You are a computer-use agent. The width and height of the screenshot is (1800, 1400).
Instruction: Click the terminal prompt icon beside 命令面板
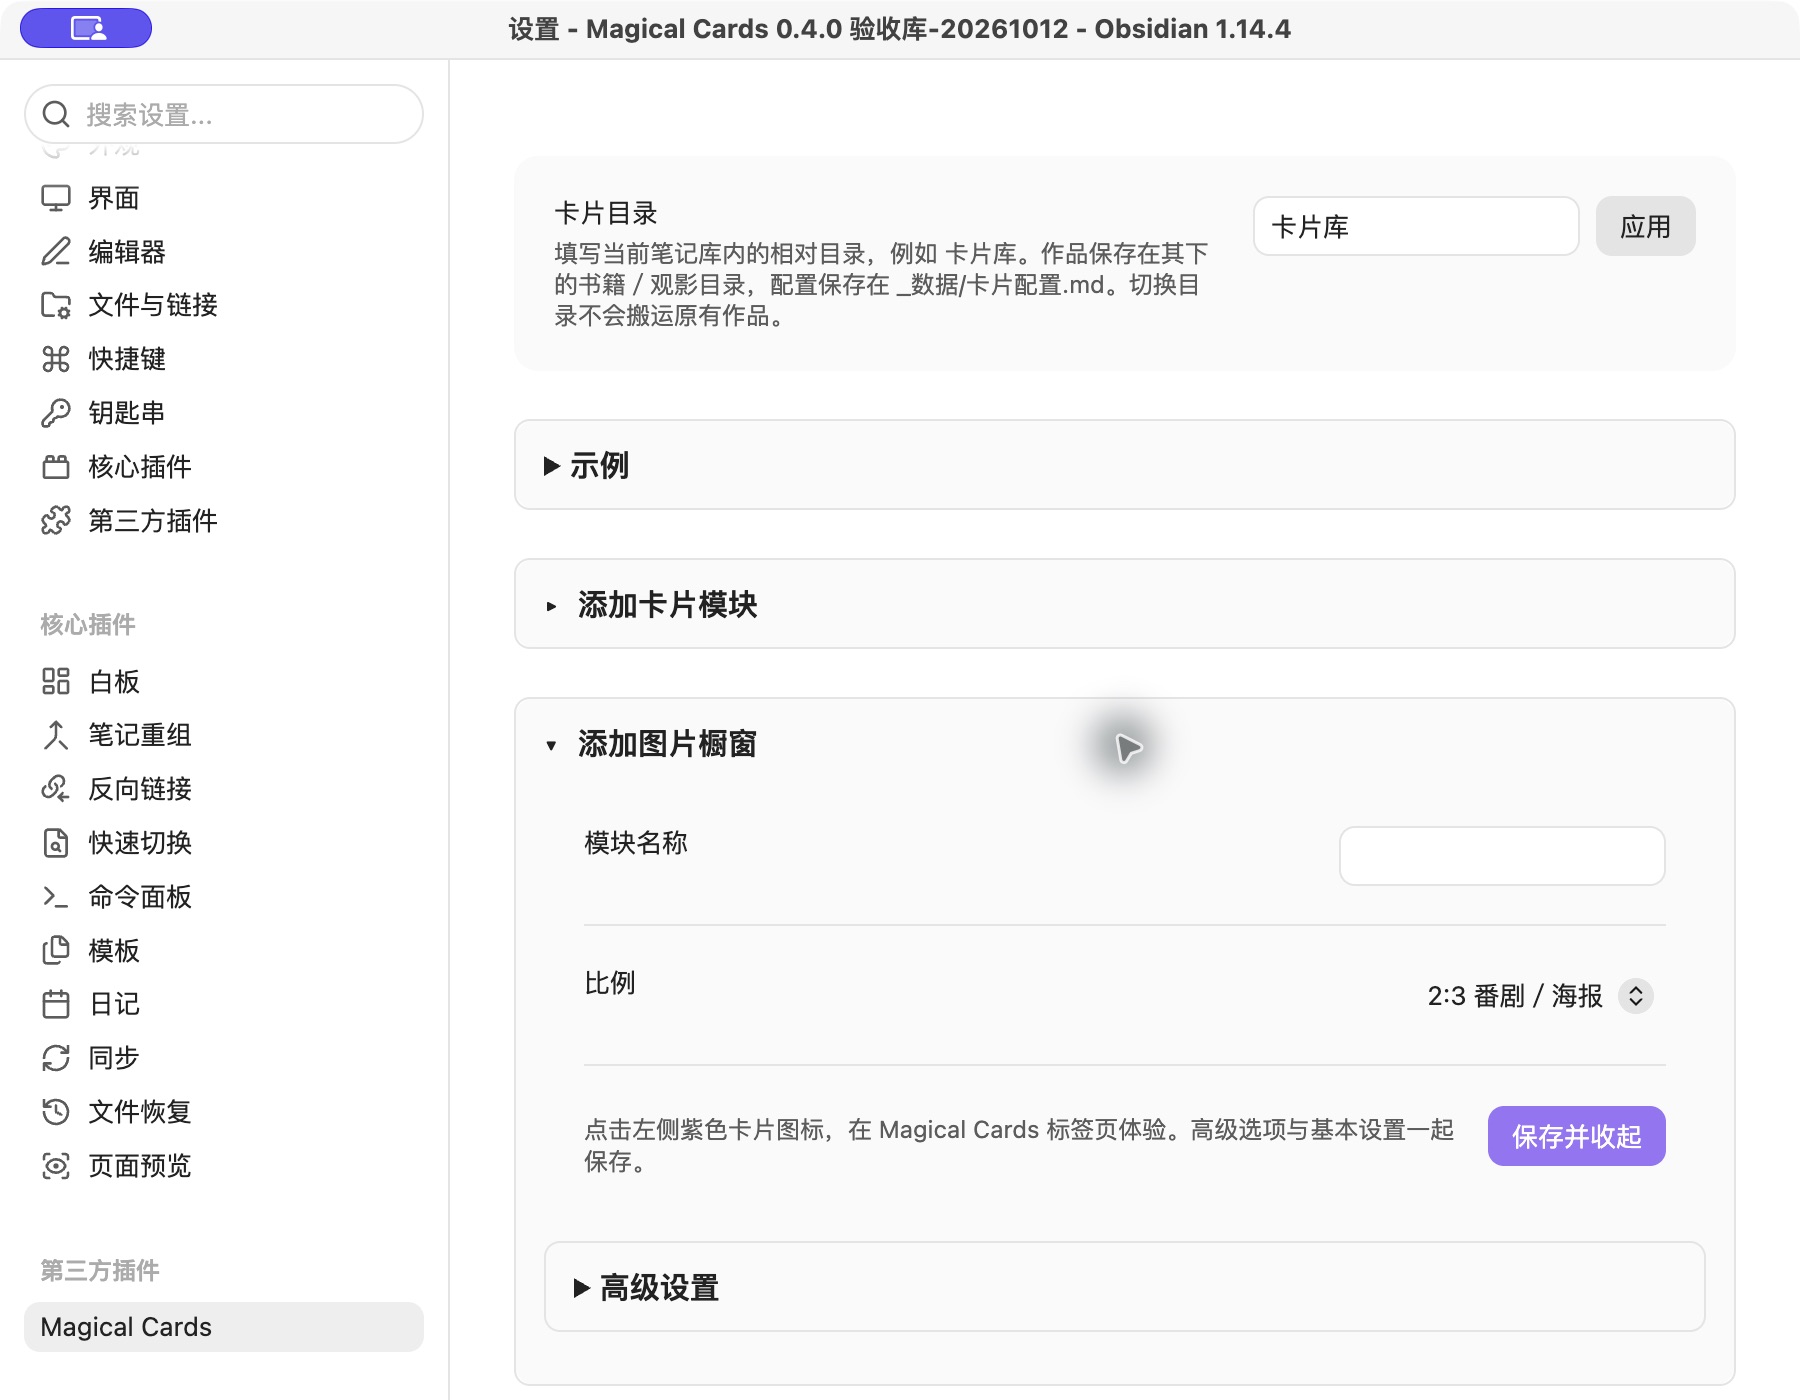56,897
